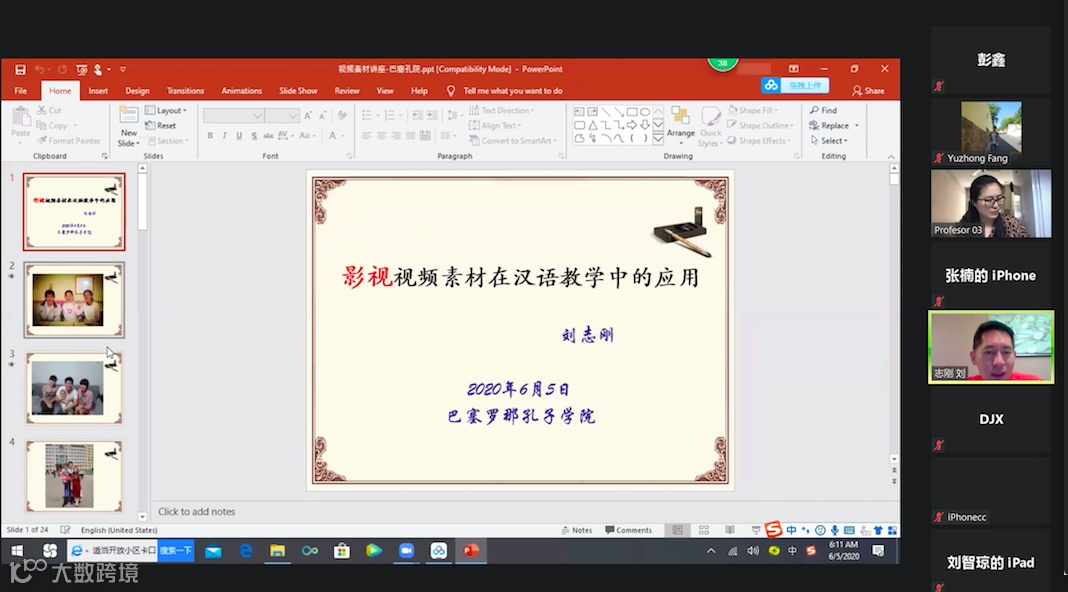Save the presentation with the floppy icon
Viewport: 1068px width, 592px height.
click(x=20, y=69)
